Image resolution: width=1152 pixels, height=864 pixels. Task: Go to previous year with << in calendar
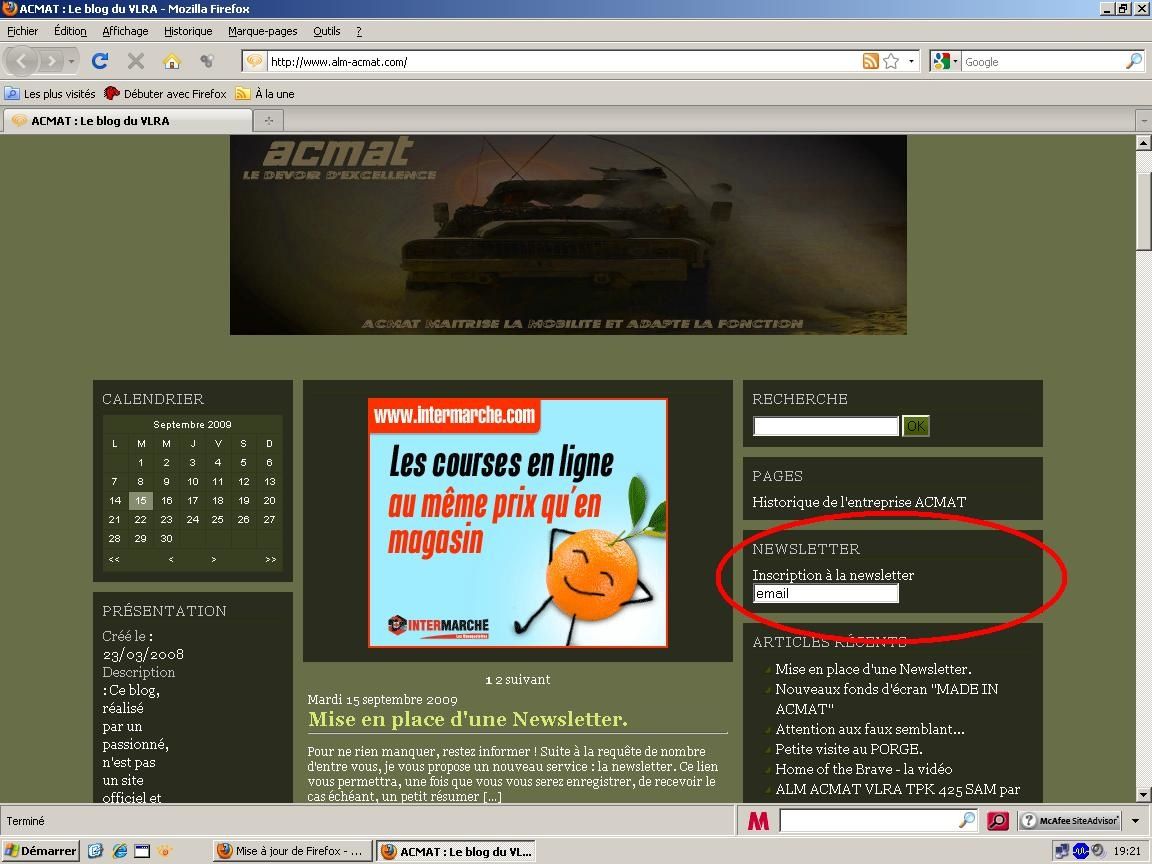[114, 559]
